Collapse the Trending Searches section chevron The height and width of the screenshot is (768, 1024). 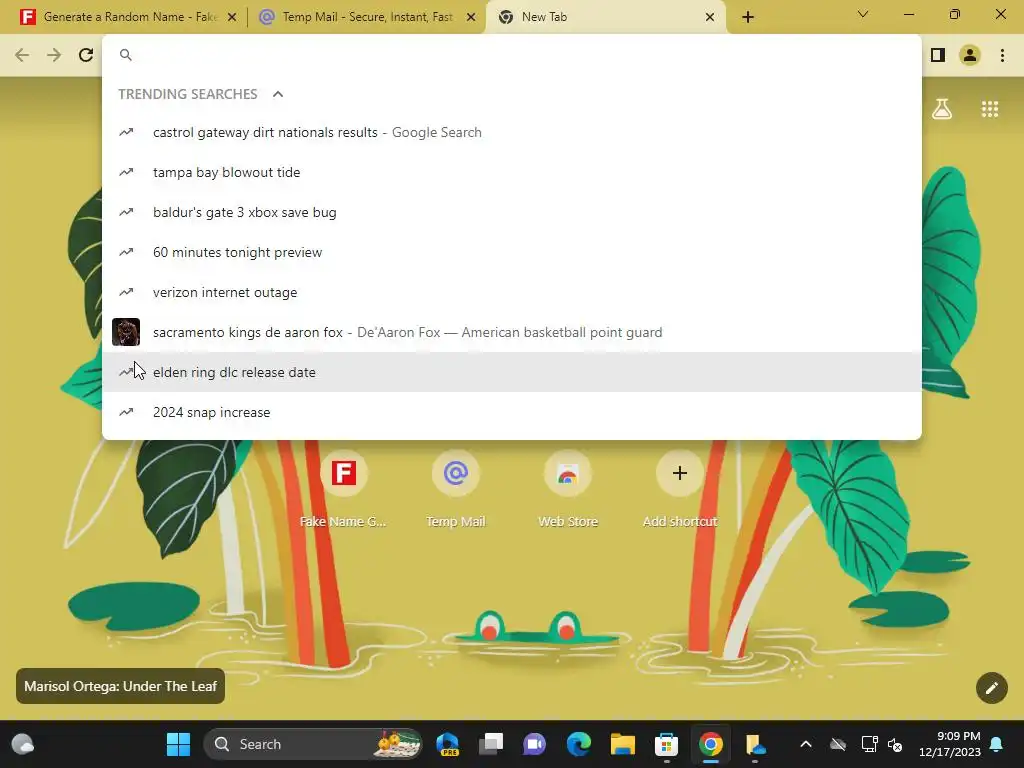click(x=278, y=94)
